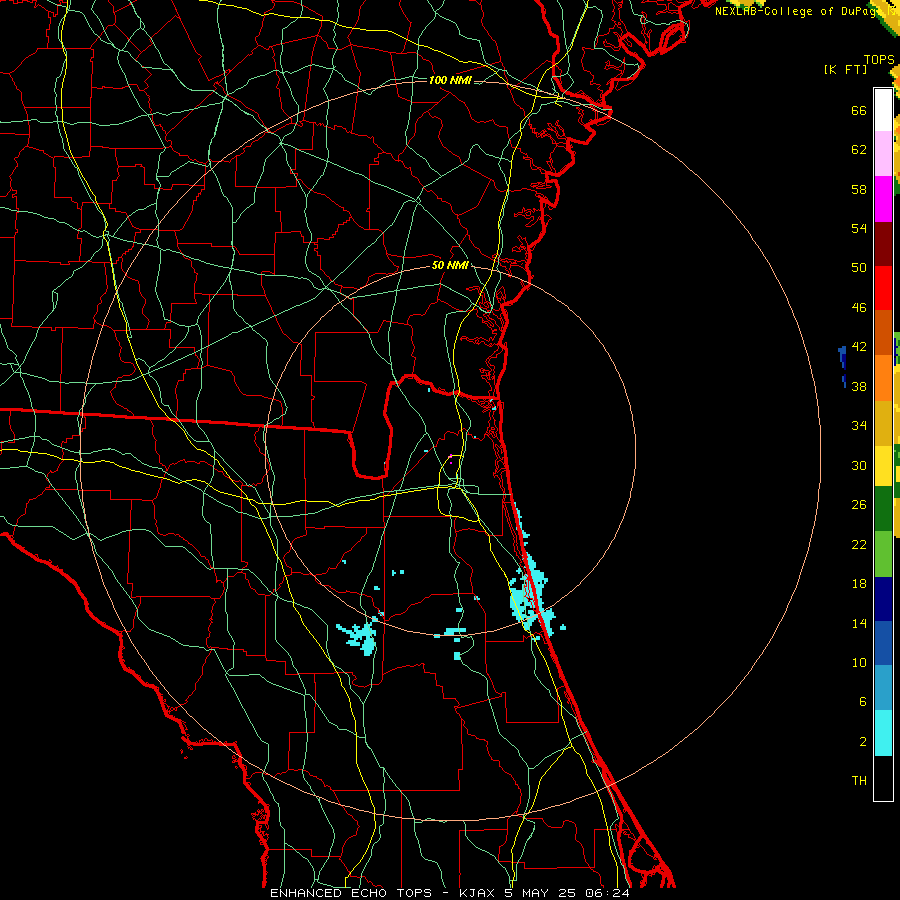Click the dark red (maroon) legend swatch
900x900 pixels.
coord(883,244)
